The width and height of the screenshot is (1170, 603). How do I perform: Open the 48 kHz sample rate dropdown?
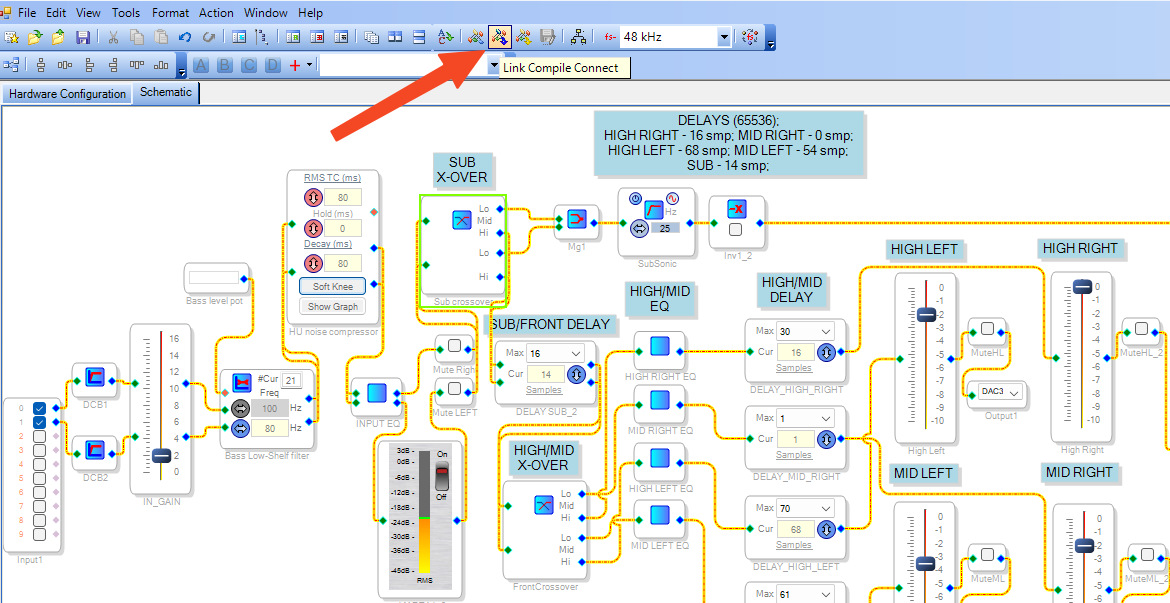point(722,37)
